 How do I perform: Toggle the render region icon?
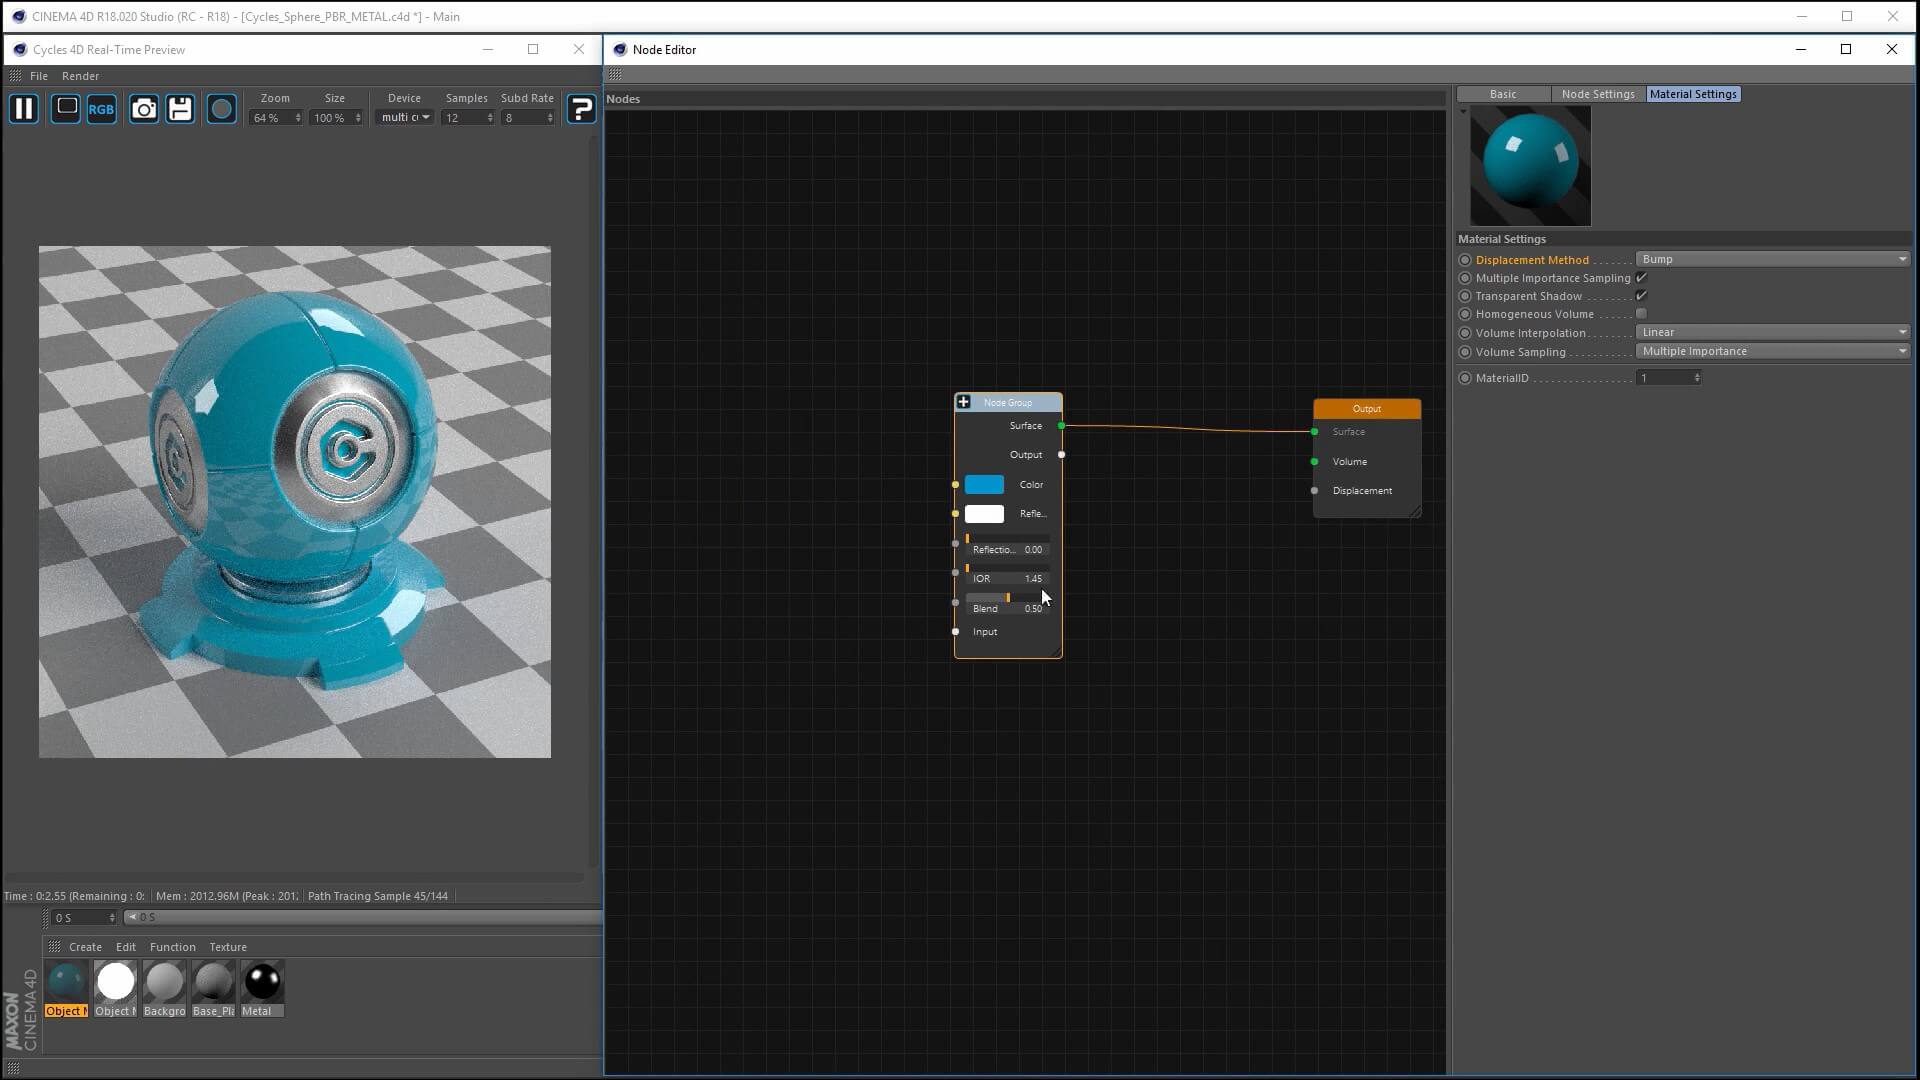coord(66,108)
